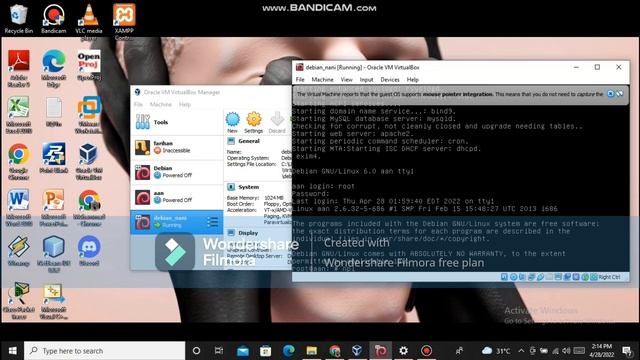Open OpenProj desktop shortcut

pos(89,65)
